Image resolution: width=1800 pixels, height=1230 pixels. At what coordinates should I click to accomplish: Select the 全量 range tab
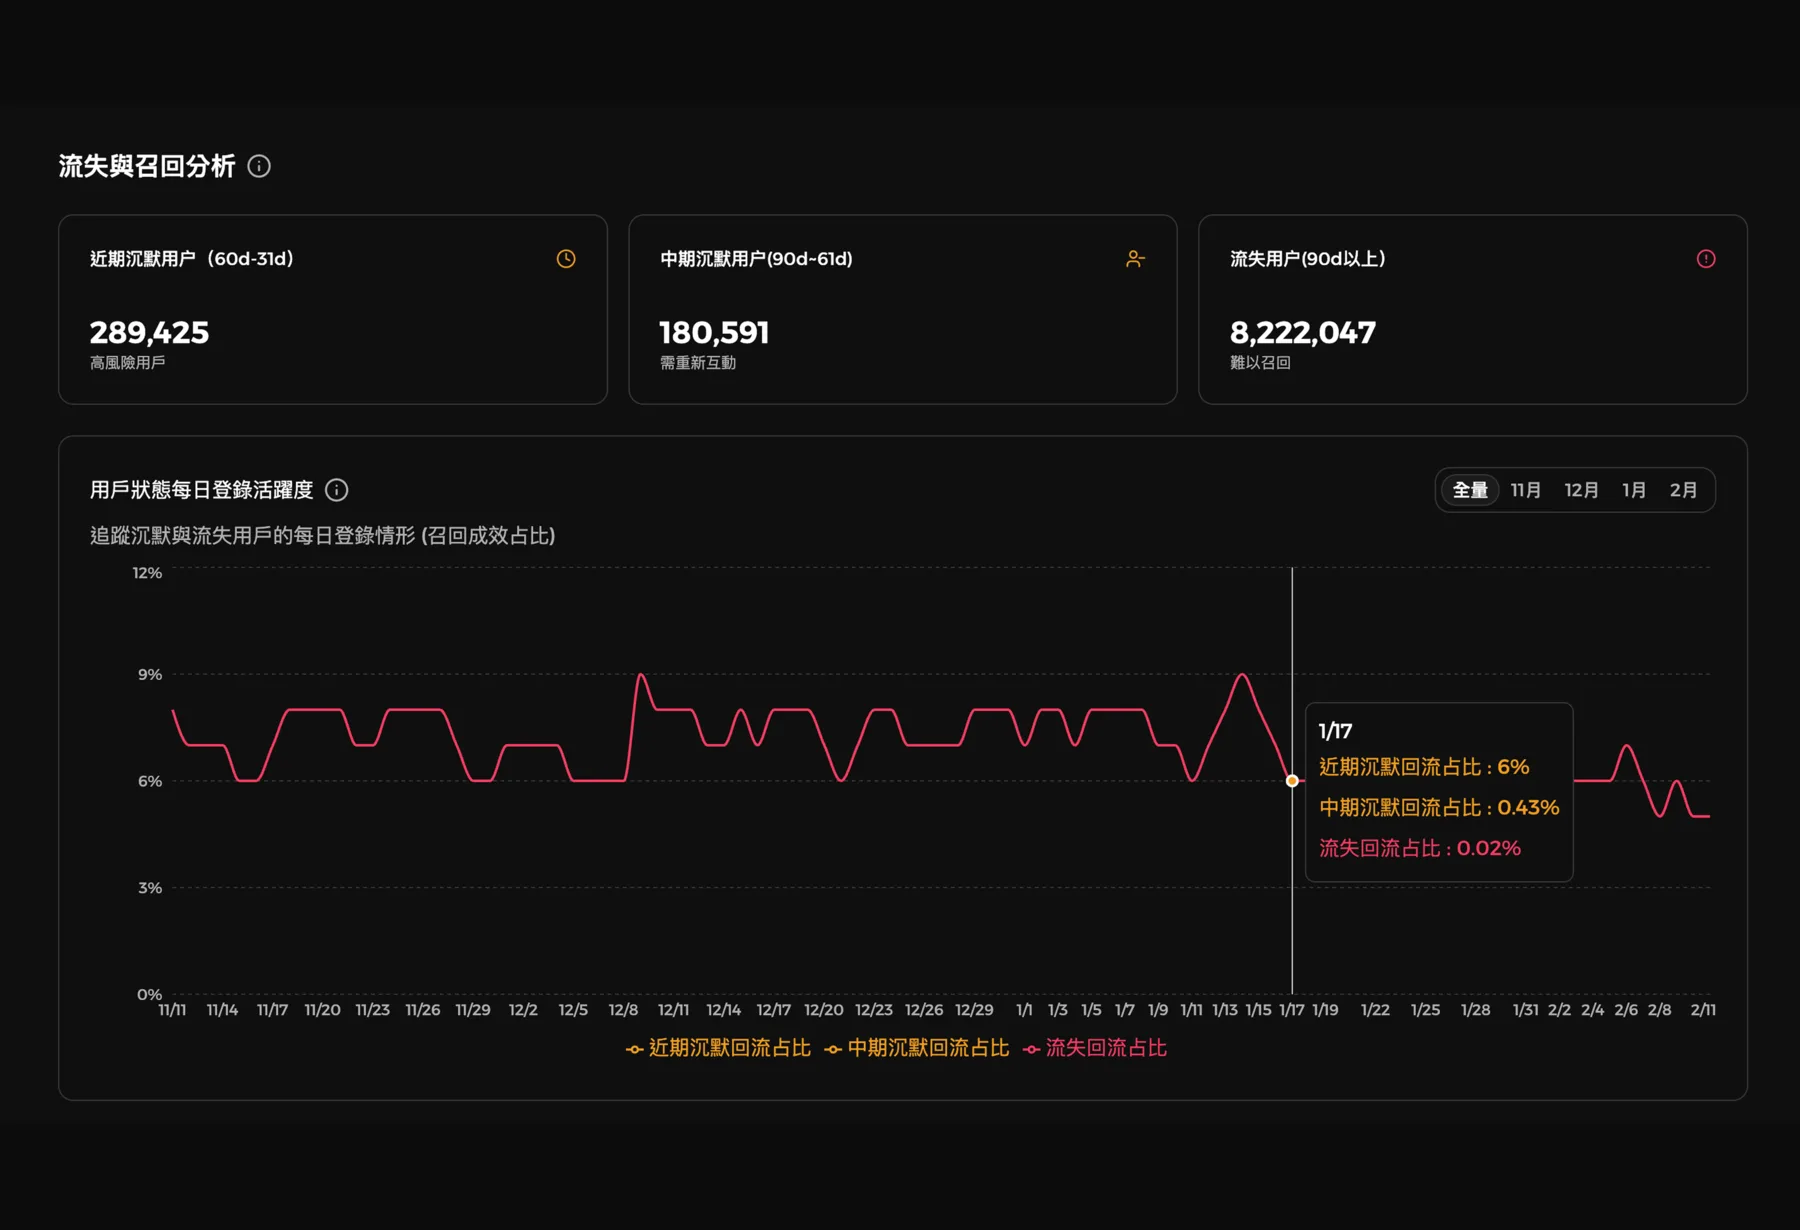1470,490
